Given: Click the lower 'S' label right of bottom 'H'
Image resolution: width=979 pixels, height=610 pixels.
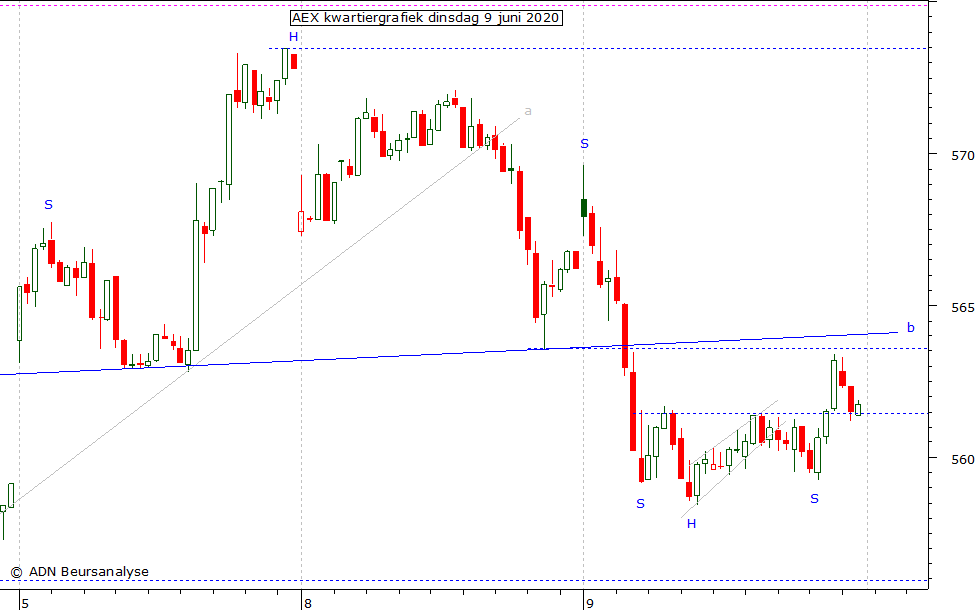Looking at the screenshot, I should (814, 498).
